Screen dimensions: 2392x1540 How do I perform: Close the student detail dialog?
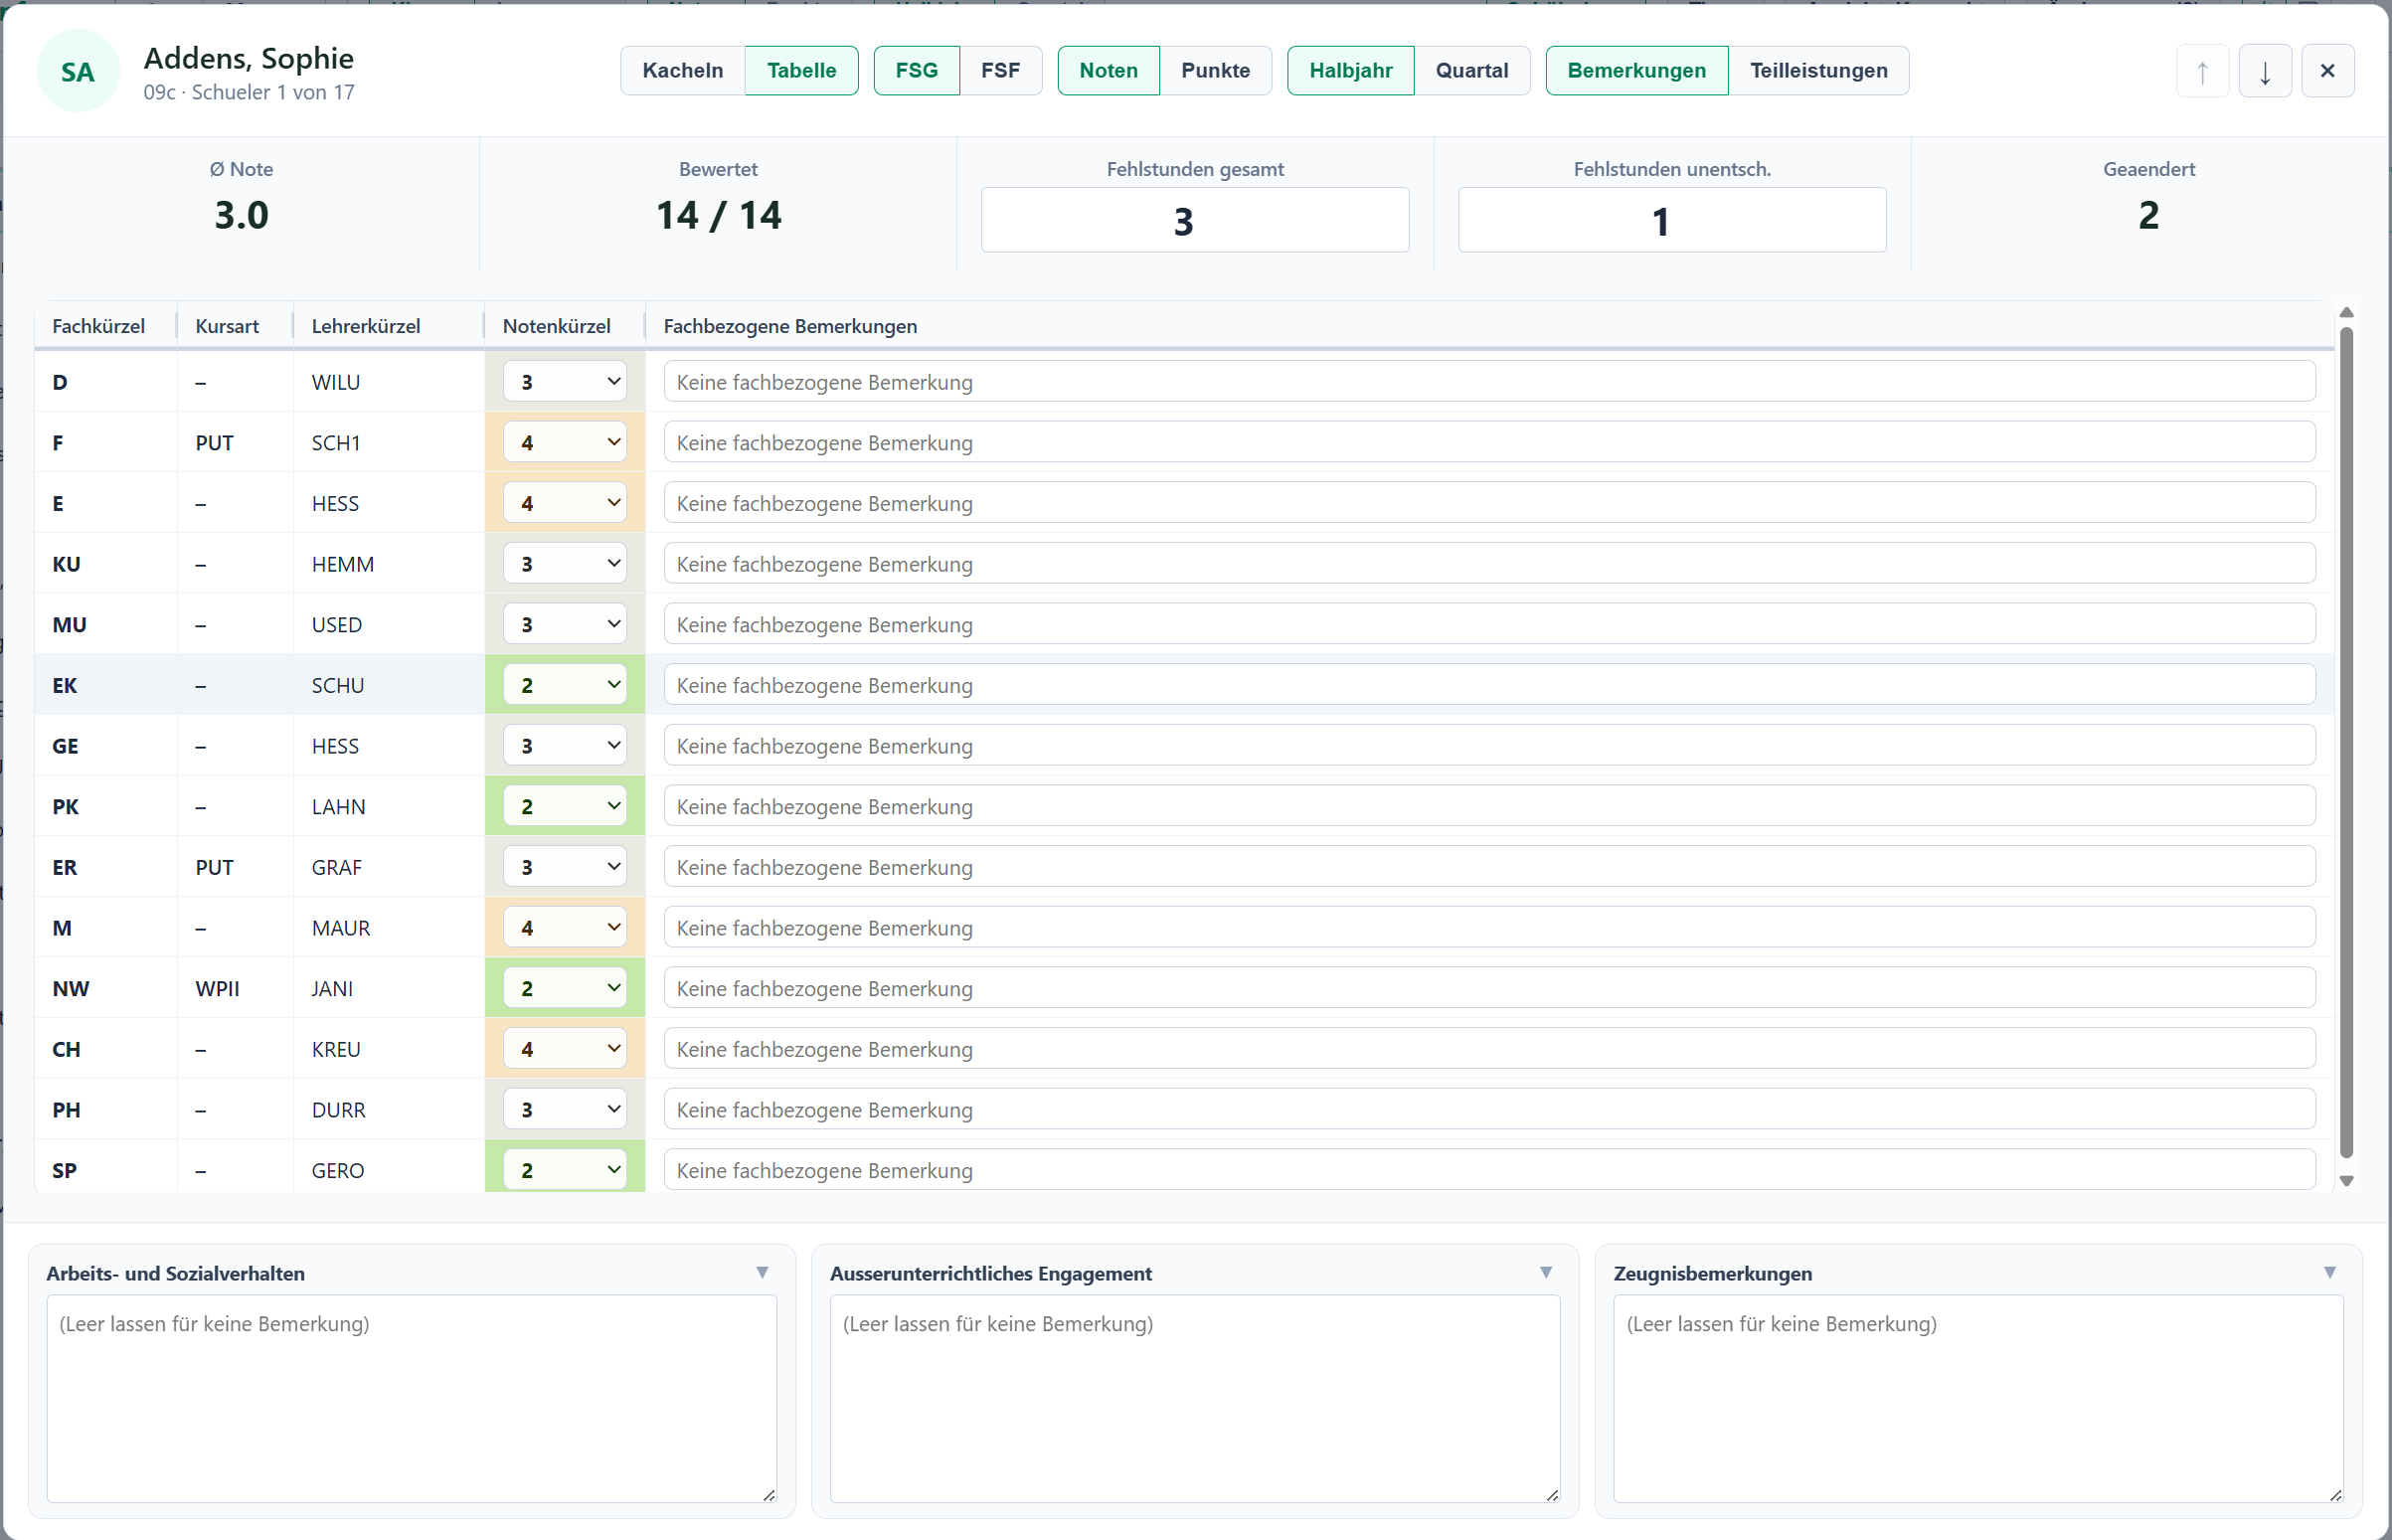(x=2327, y=71)
